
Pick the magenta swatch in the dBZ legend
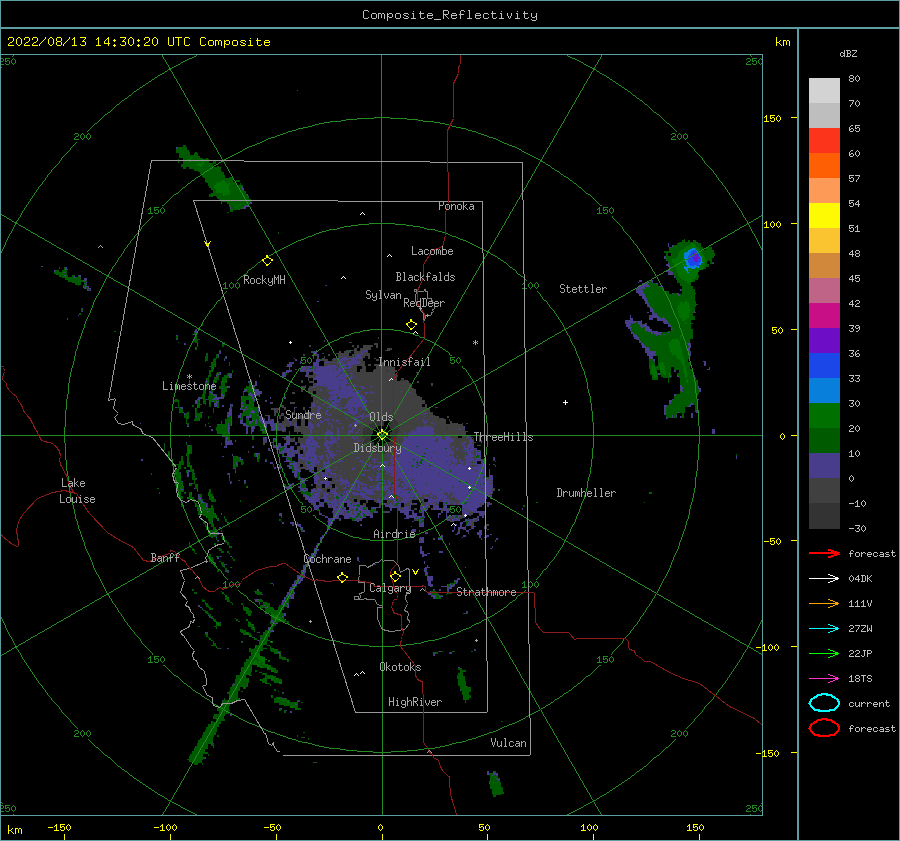pos(824,315)
